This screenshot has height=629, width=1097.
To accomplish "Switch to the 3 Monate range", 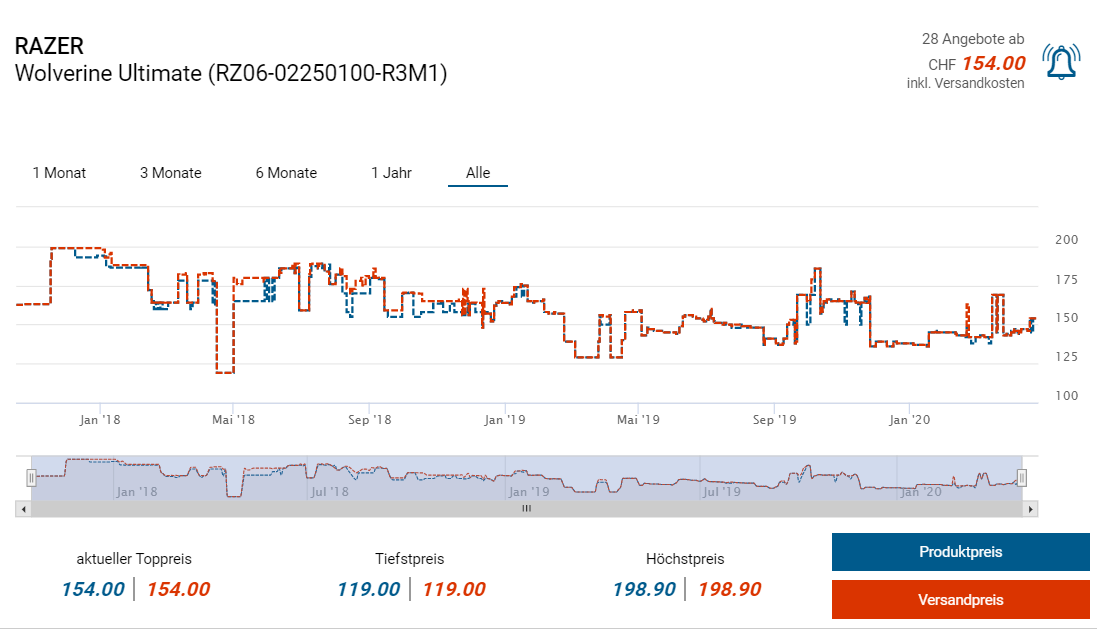I will click(x=170, y=173).
